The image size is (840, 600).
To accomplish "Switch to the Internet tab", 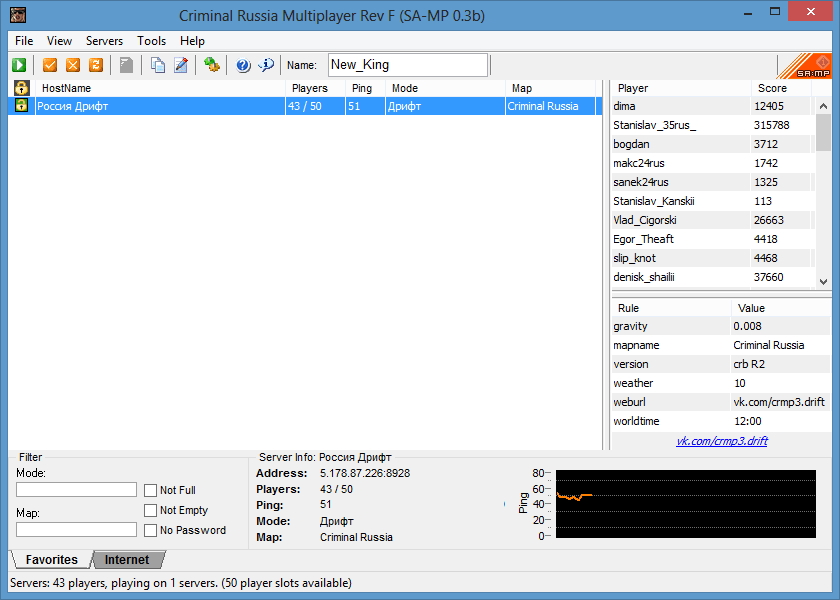I will (x=127, y=560).
